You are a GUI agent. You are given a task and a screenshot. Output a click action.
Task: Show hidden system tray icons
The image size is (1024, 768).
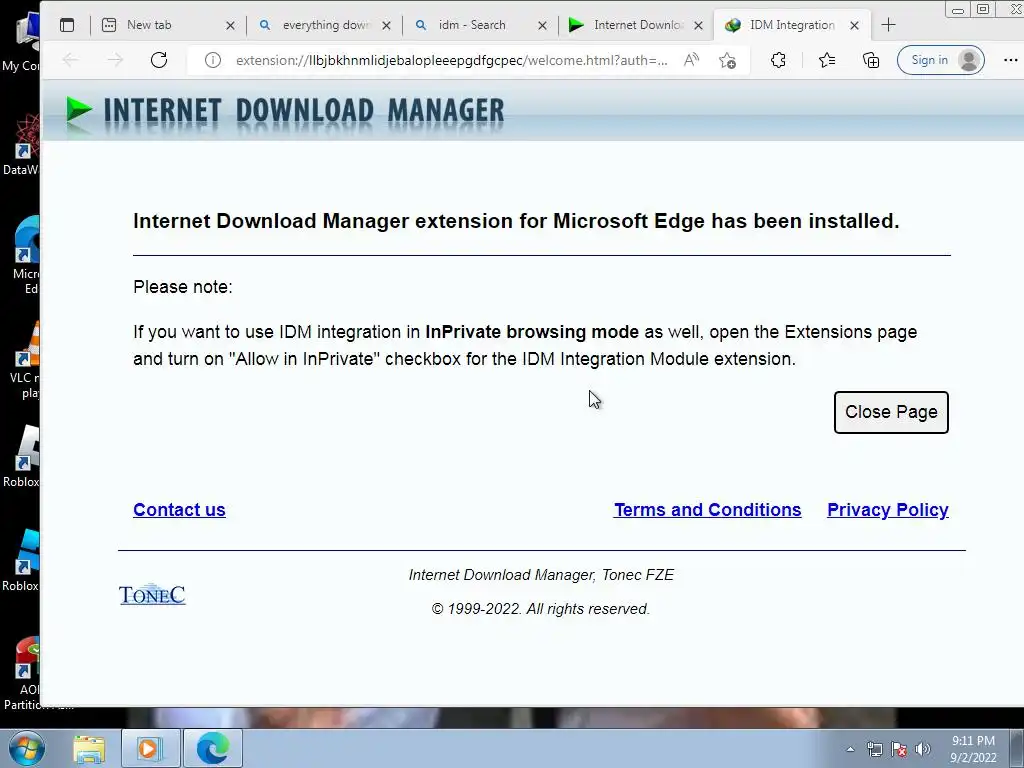pos(850,750)
